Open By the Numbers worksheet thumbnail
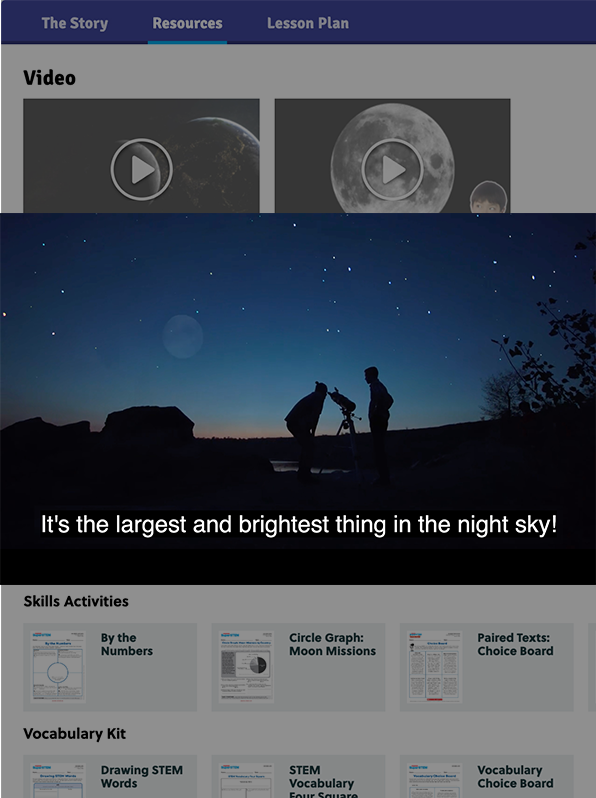 click(x=58, y=667)
